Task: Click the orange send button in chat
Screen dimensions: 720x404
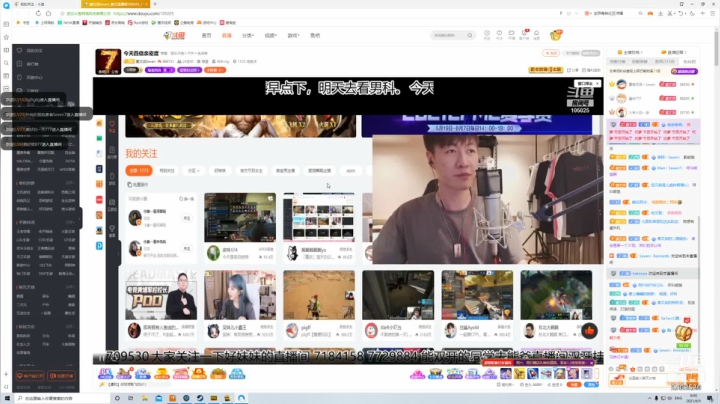Action: (692, 379)
